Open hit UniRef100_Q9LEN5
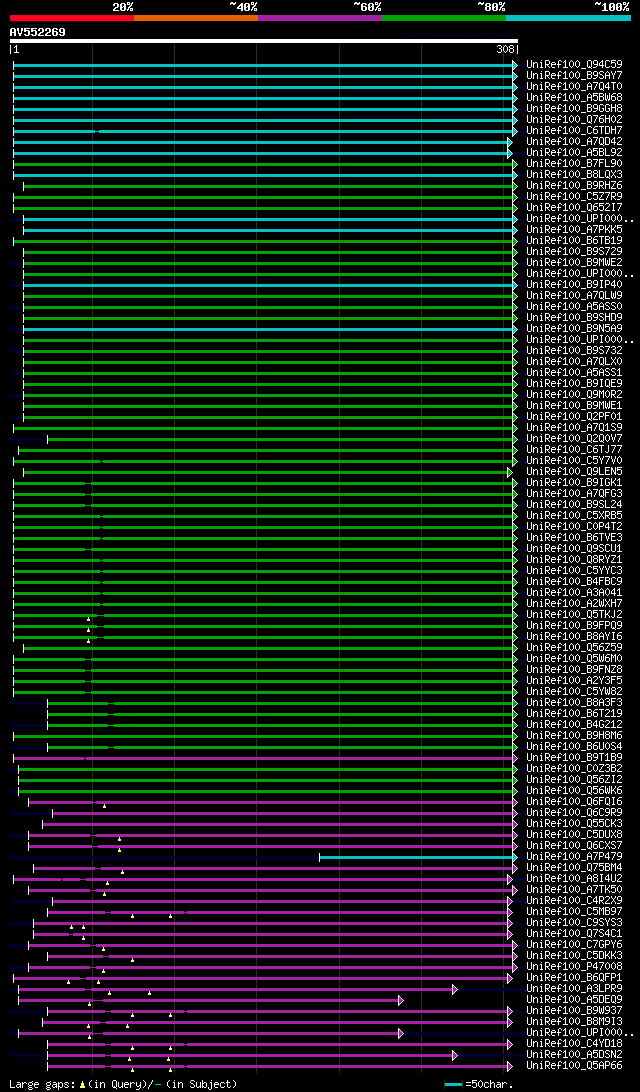 (x=575, y=472)
